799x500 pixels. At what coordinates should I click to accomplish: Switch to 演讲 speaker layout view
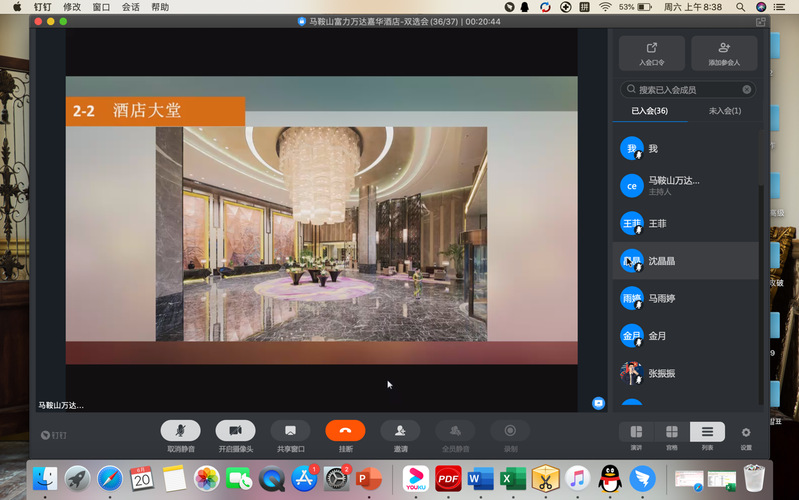coord(636,432)
